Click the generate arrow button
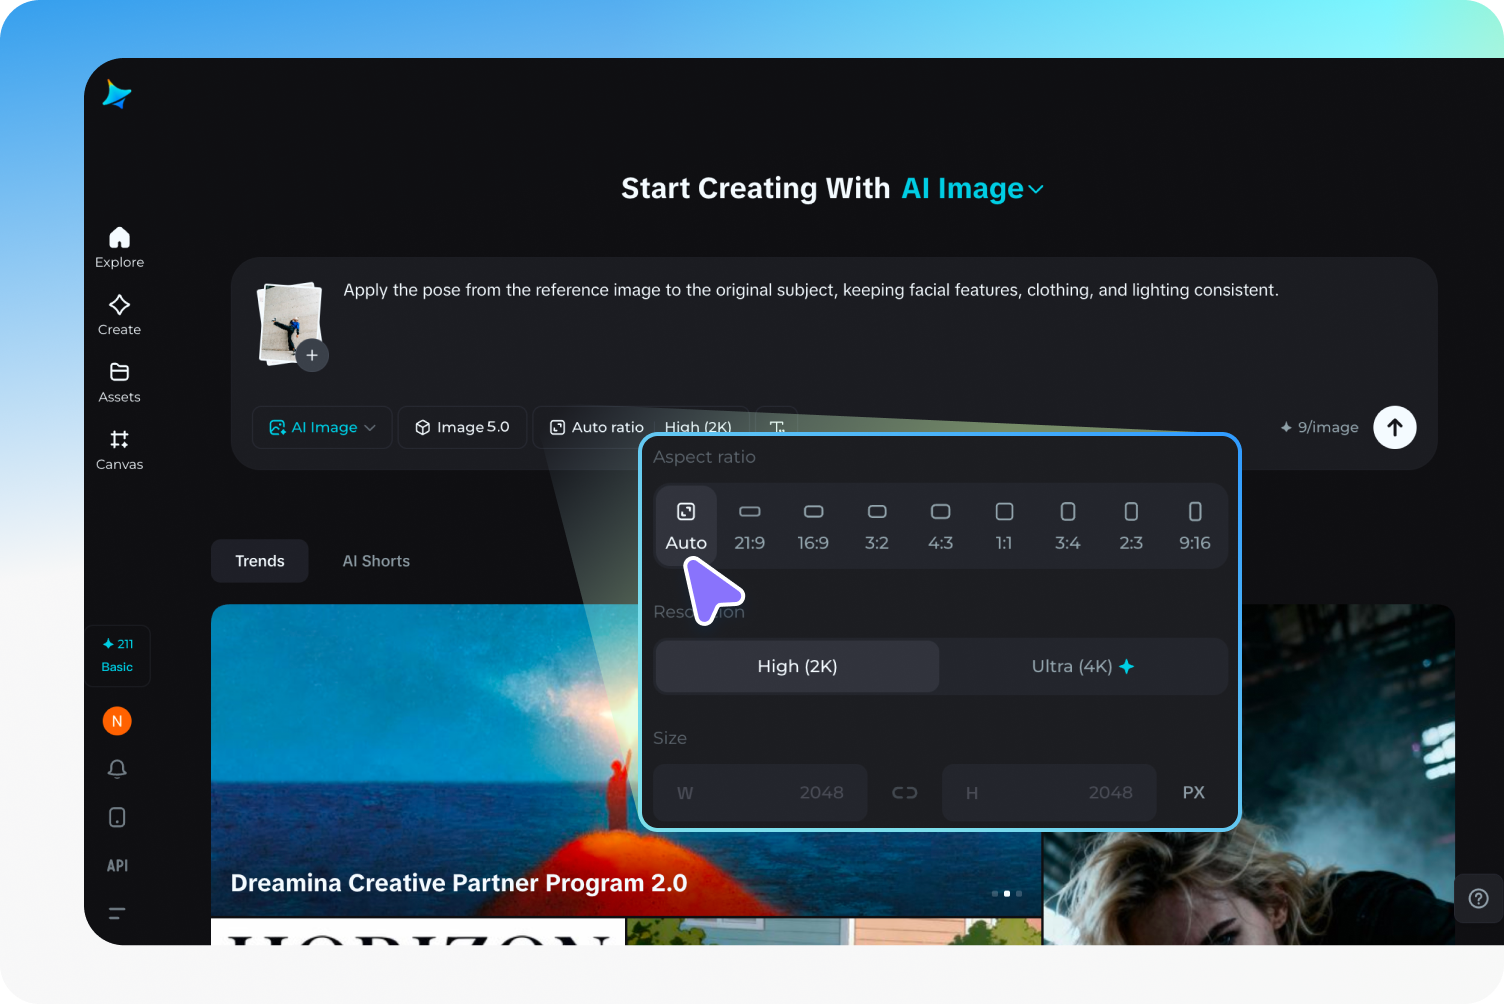This screenshot has width=1504, height=1004. [1395, 427]
